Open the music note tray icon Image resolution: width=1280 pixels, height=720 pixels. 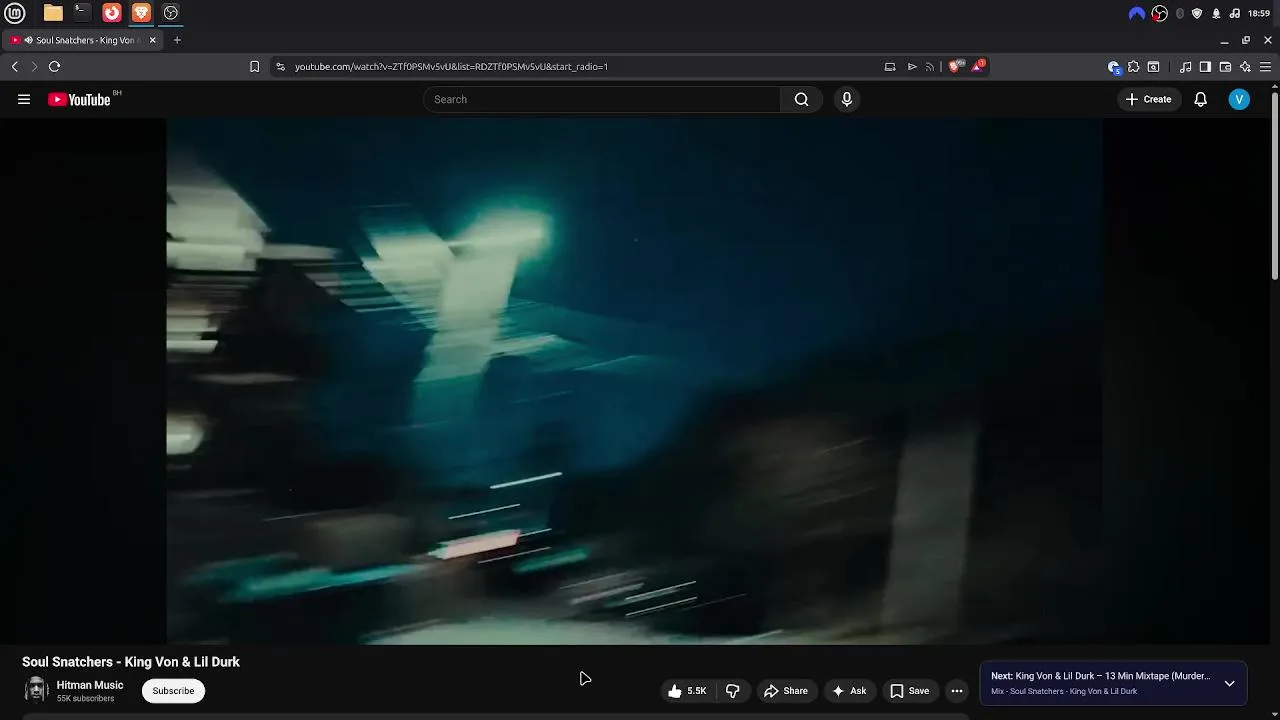coord(1235,13)
